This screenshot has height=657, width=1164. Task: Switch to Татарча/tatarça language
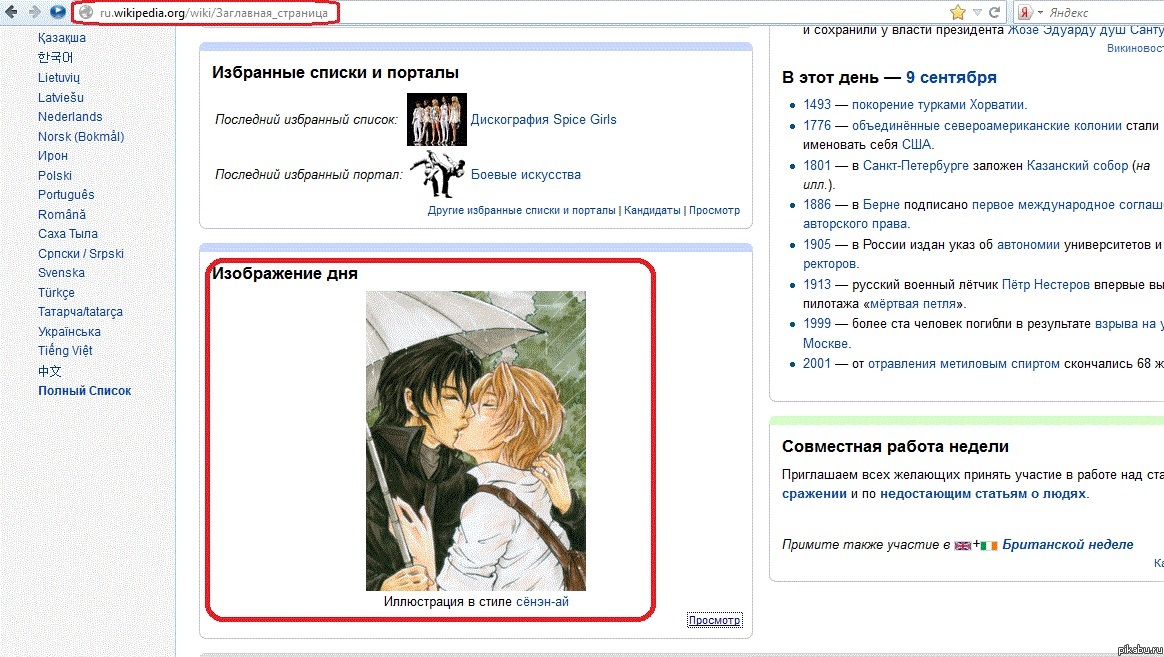[x=80, y=312]
